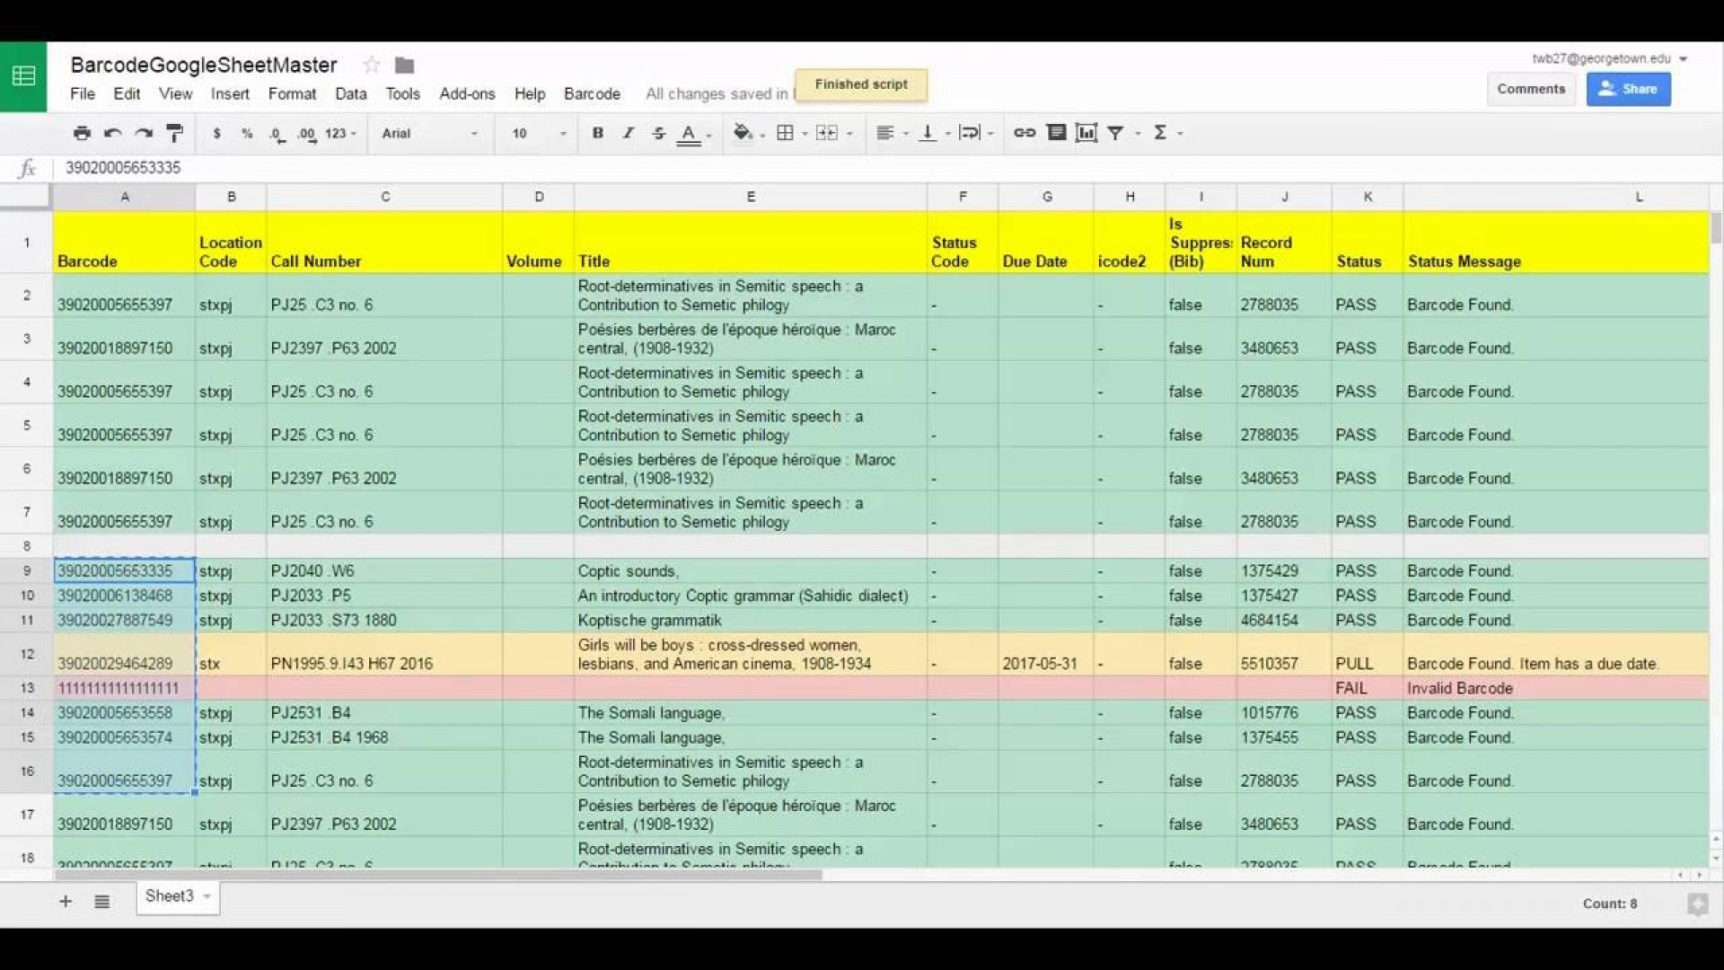This screenshot has width=1724, height=970.
Task: Insert a chart from the toolbar
Action: coord(1086,133)
